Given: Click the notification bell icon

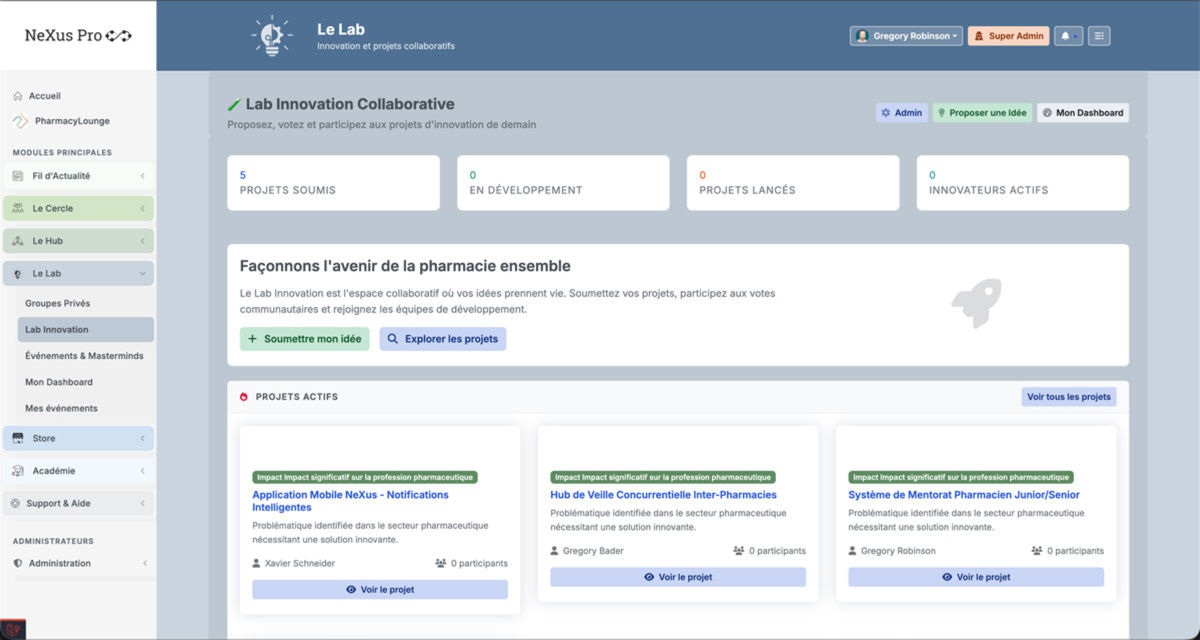Looking at the screenshot, I should click(1067, 35).
